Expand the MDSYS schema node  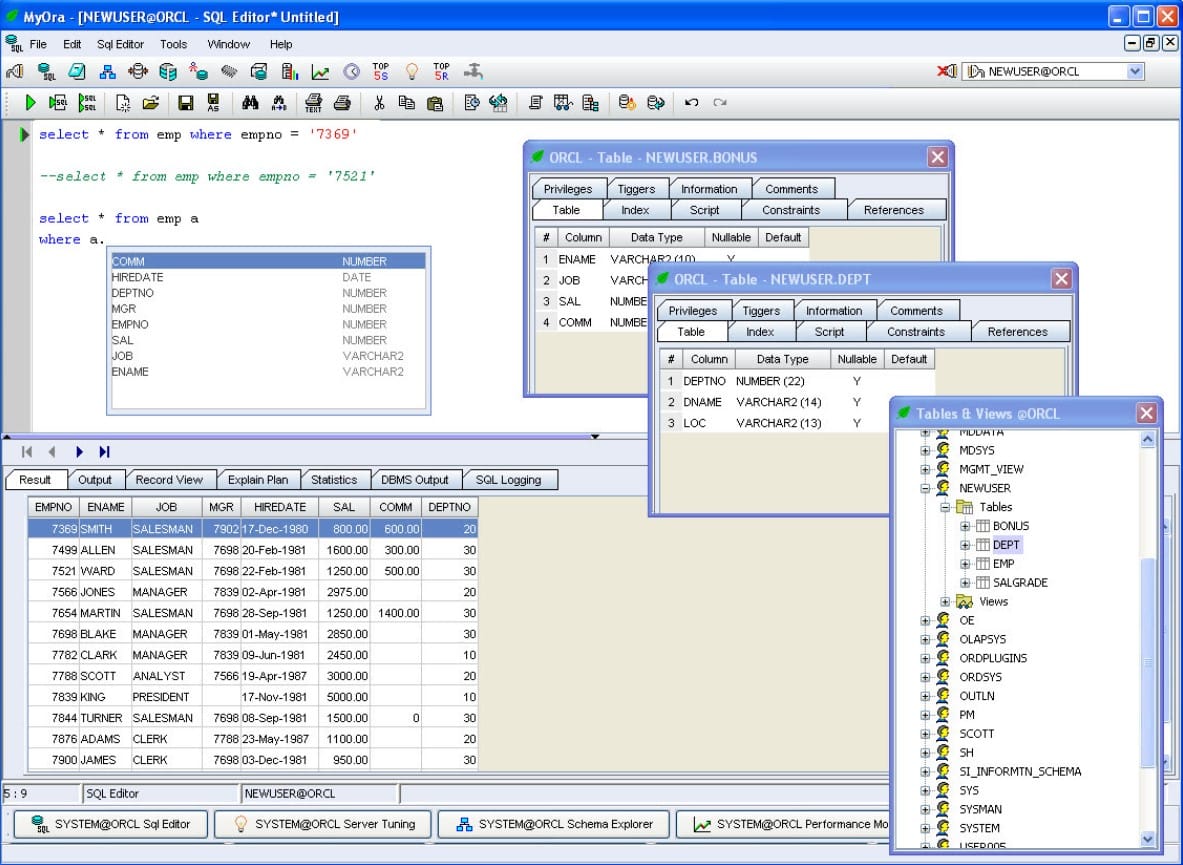(x=925, y=450)
